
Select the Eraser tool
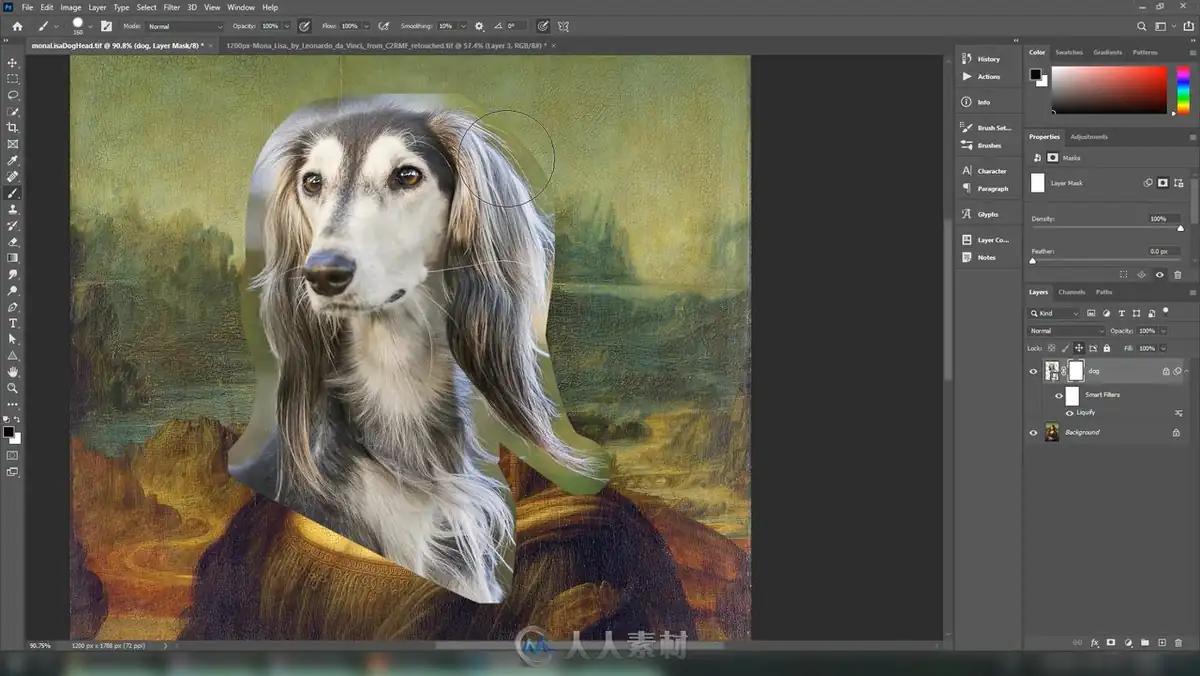tap(13, 242)
